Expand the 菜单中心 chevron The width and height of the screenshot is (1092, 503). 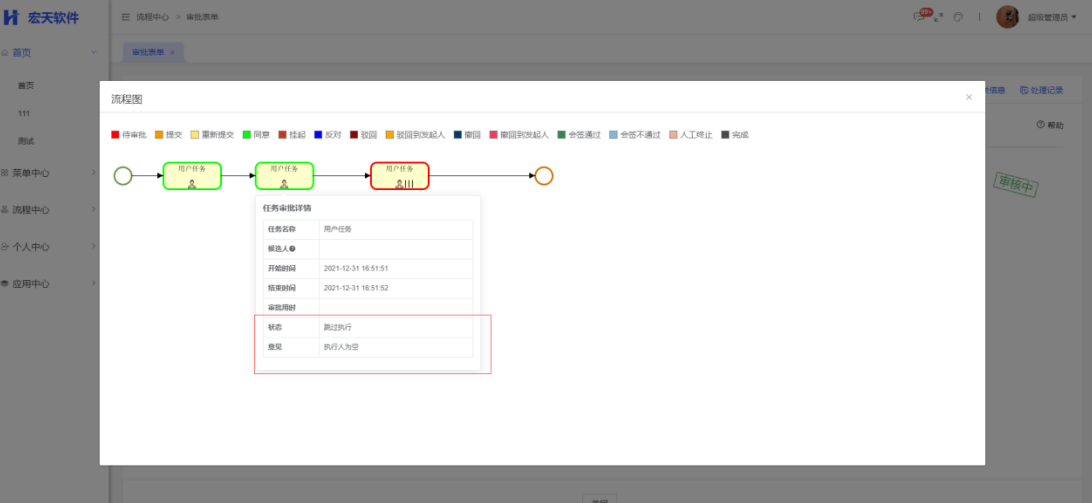coord(94,172)
